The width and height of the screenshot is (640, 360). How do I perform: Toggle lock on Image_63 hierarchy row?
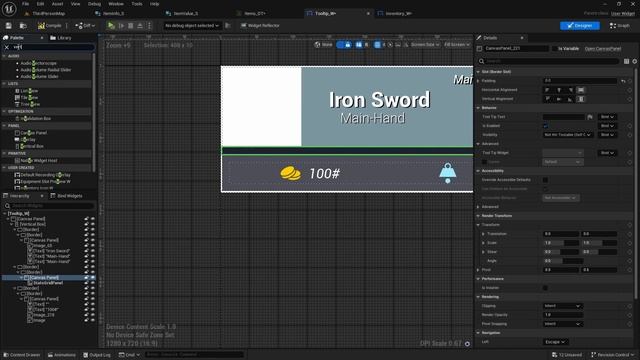pyautogui.click(x=86, y=246)
